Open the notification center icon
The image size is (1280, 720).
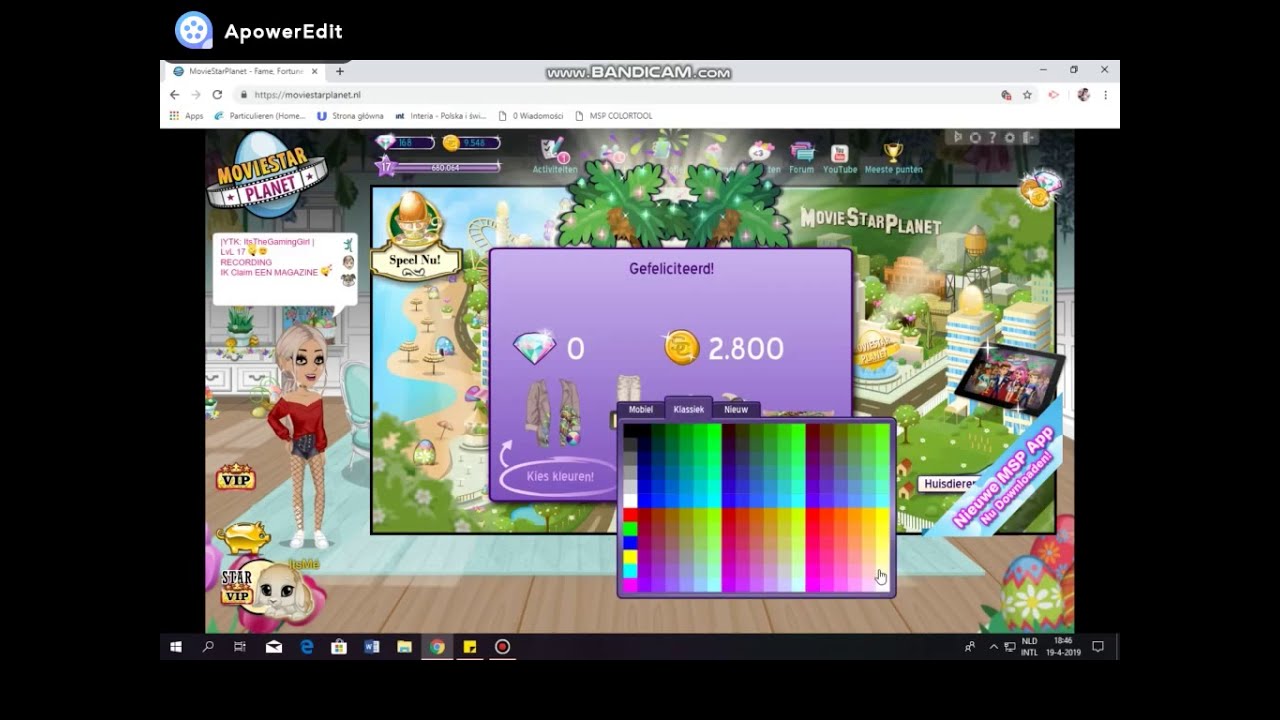point(1097,647)
